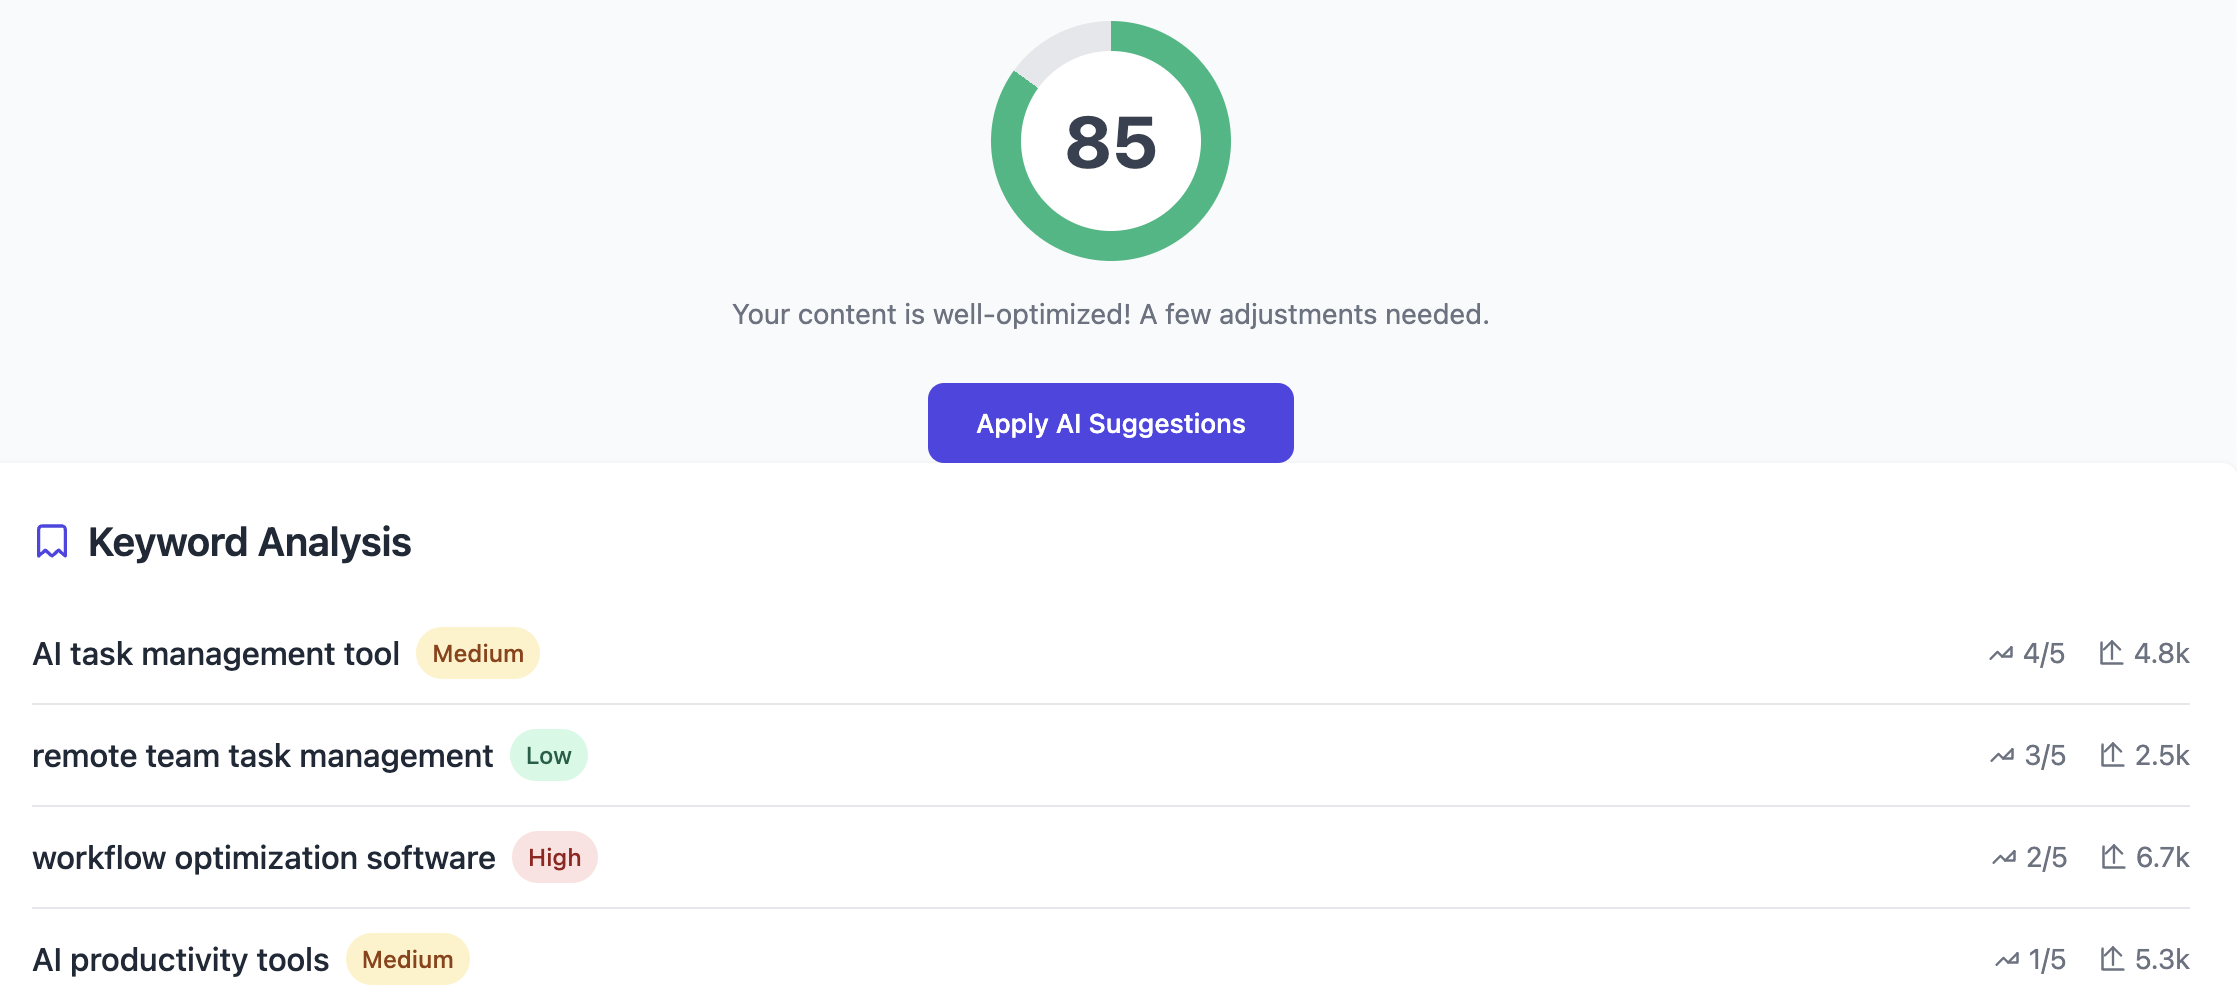This screenshot has height=1003, width=2237.
Task: Click the volume icon beside 4.8k
Action: click(2111, 653)
